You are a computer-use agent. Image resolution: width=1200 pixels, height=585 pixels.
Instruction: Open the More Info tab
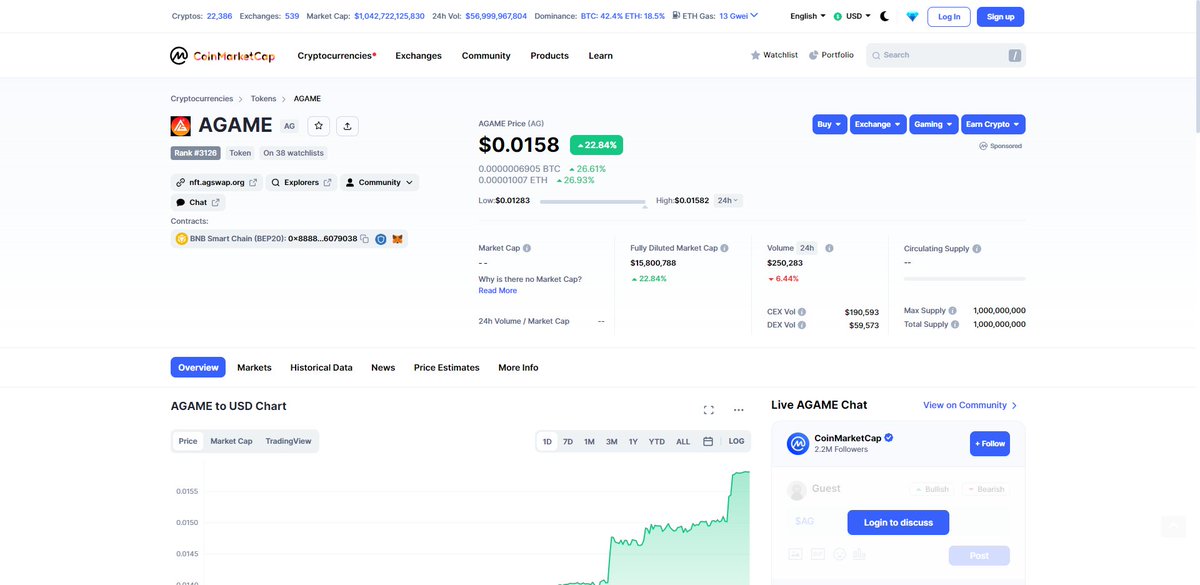pos(518,367)
